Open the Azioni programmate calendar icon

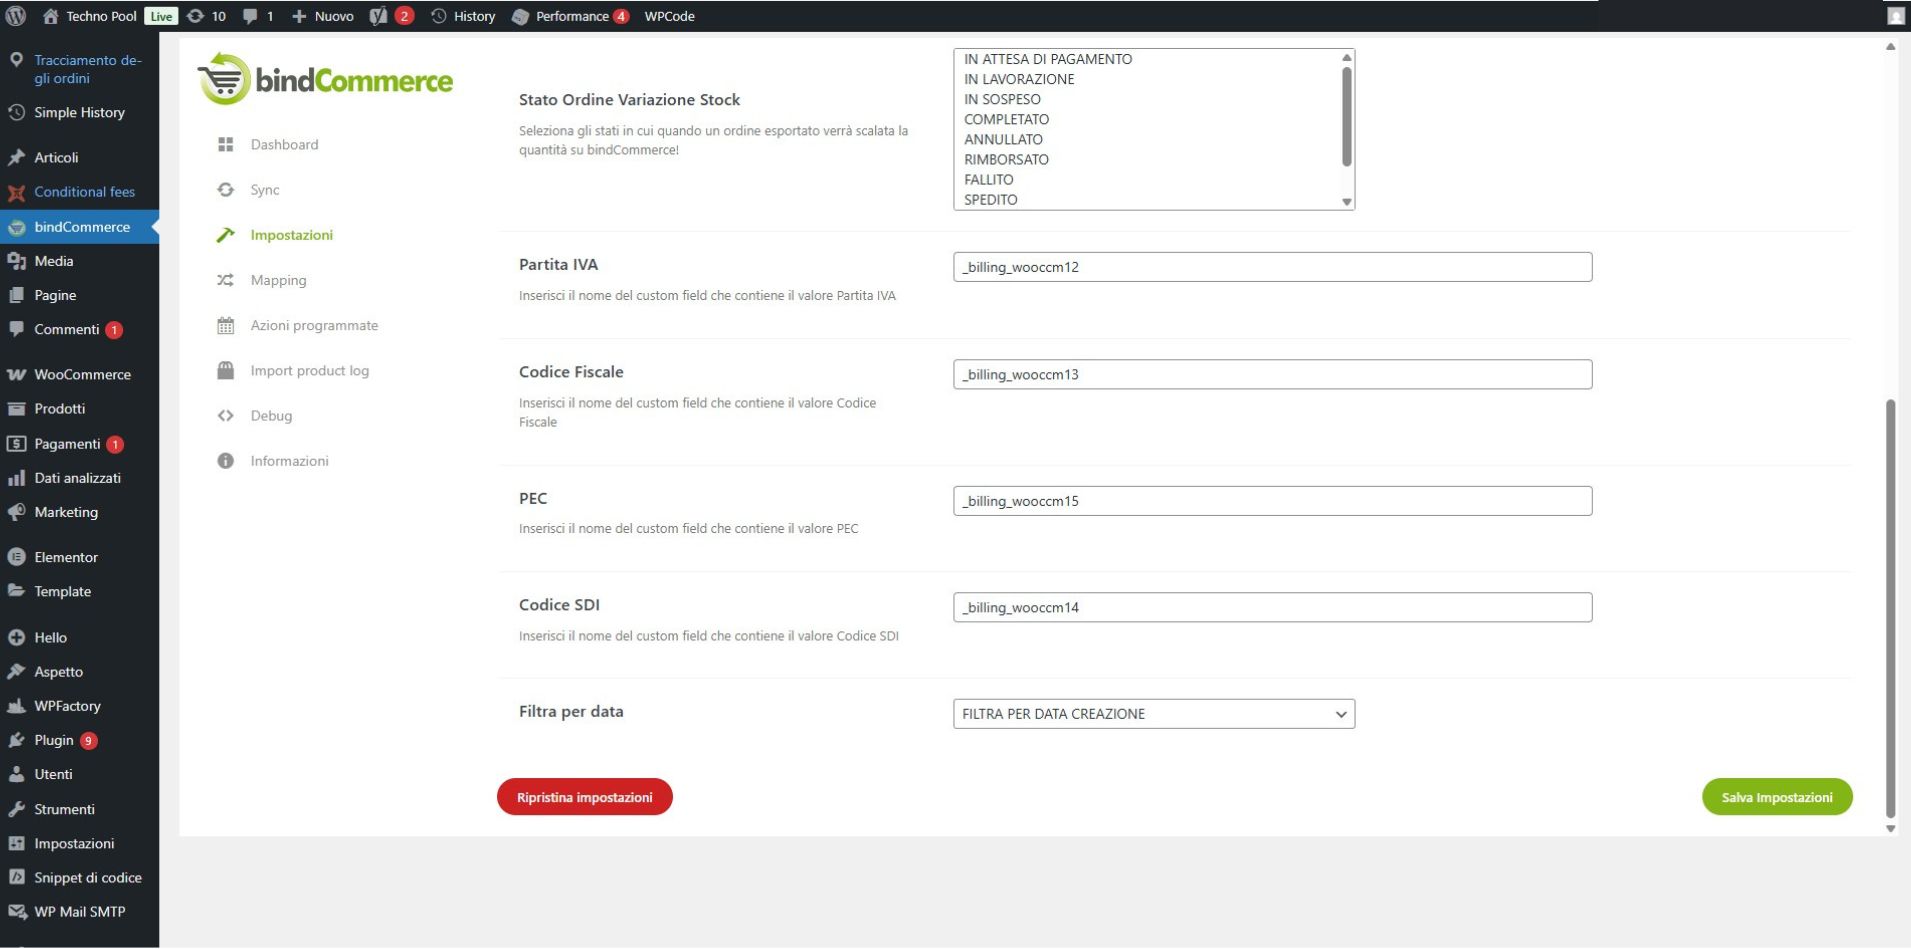click(x=226, y=326)
